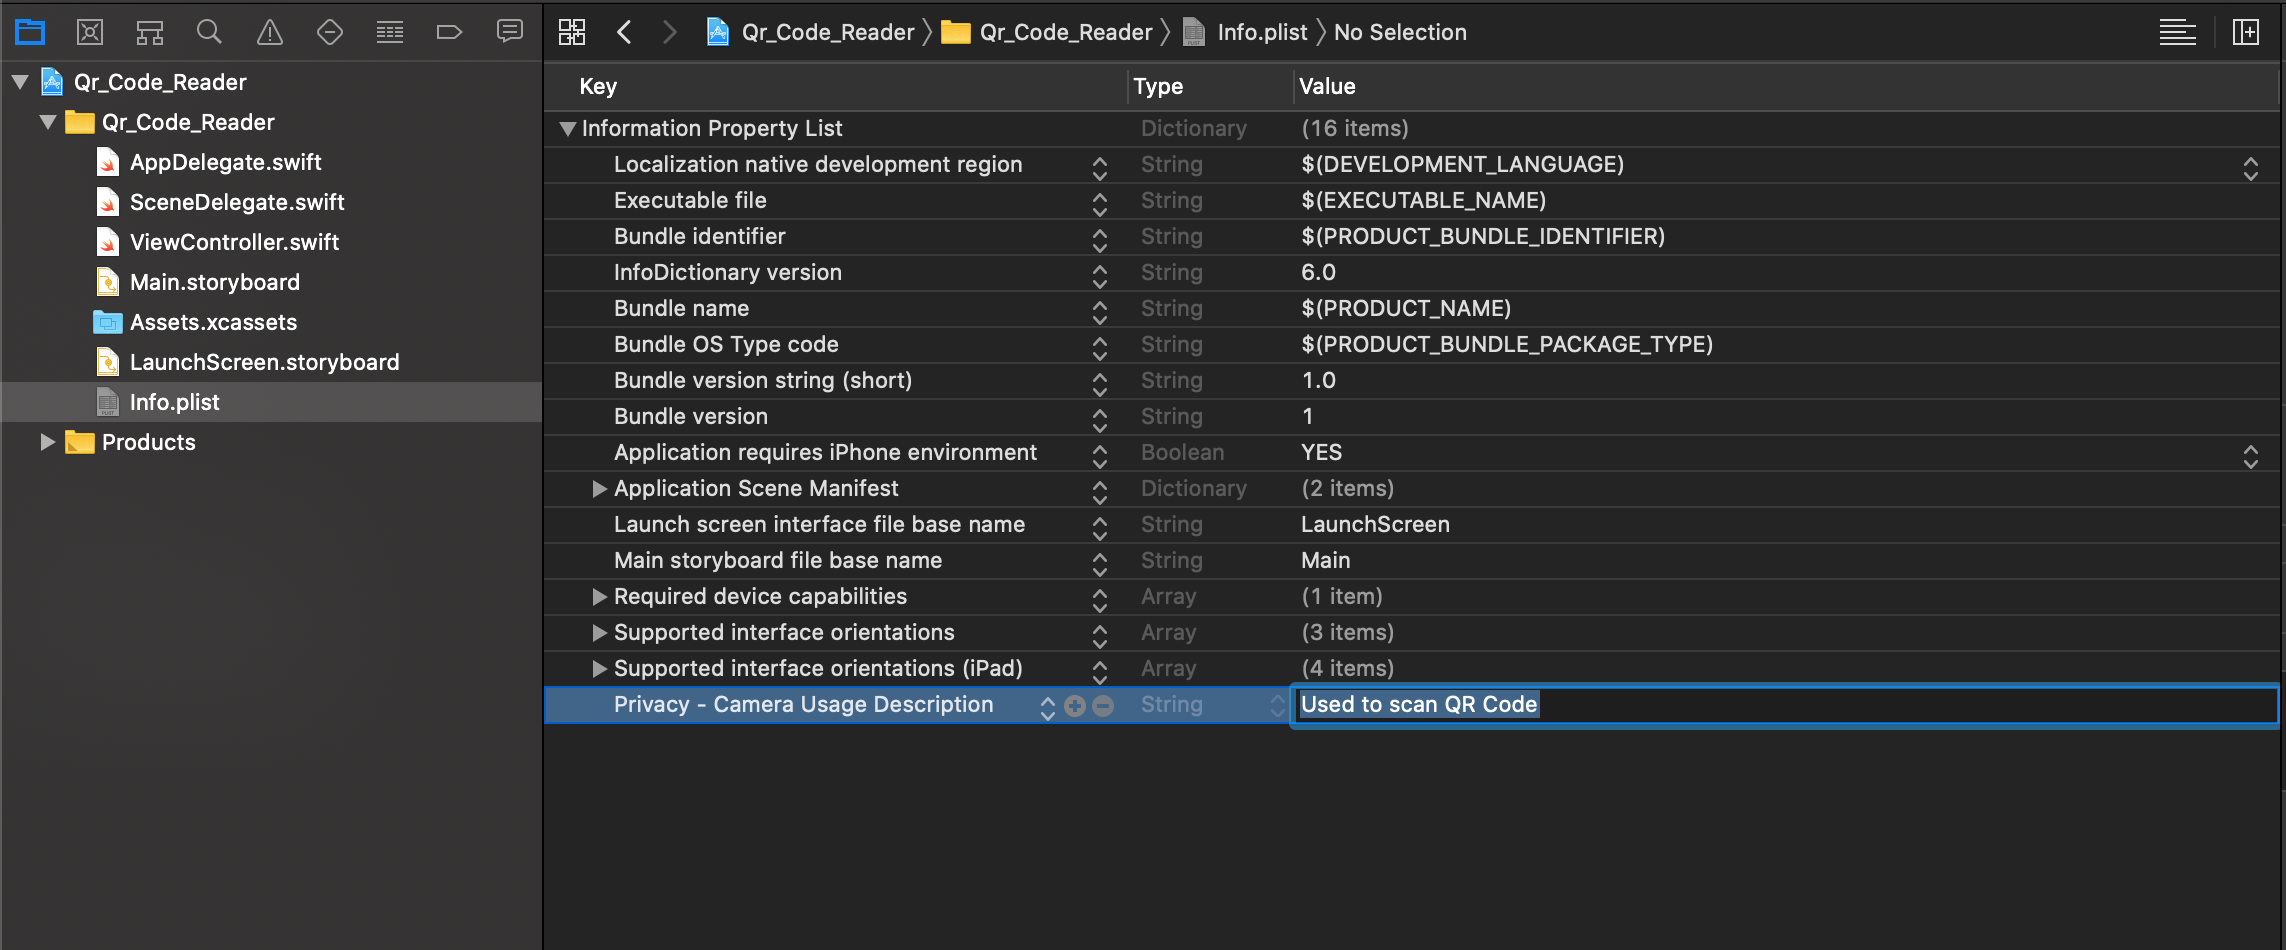Screen dimensions: 2286x950
Task: Open the editor options lines icon
Action: coord(2177,32)
